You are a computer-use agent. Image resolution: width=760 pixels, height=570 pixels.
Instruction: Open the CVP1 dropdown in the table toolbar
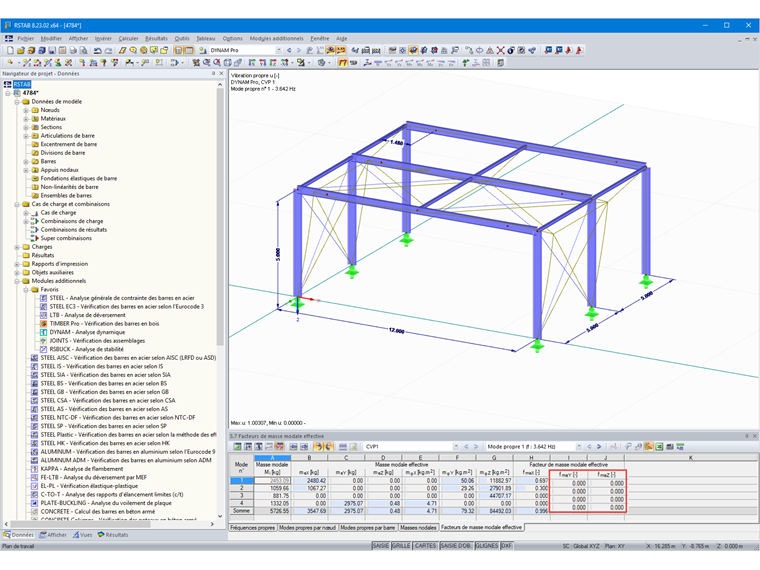(456, 446)
